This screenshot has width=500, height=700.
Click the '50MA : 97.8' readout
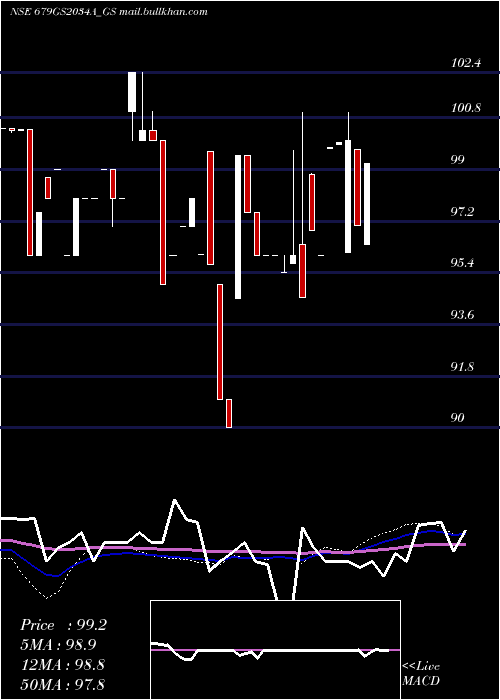point(63,684)
